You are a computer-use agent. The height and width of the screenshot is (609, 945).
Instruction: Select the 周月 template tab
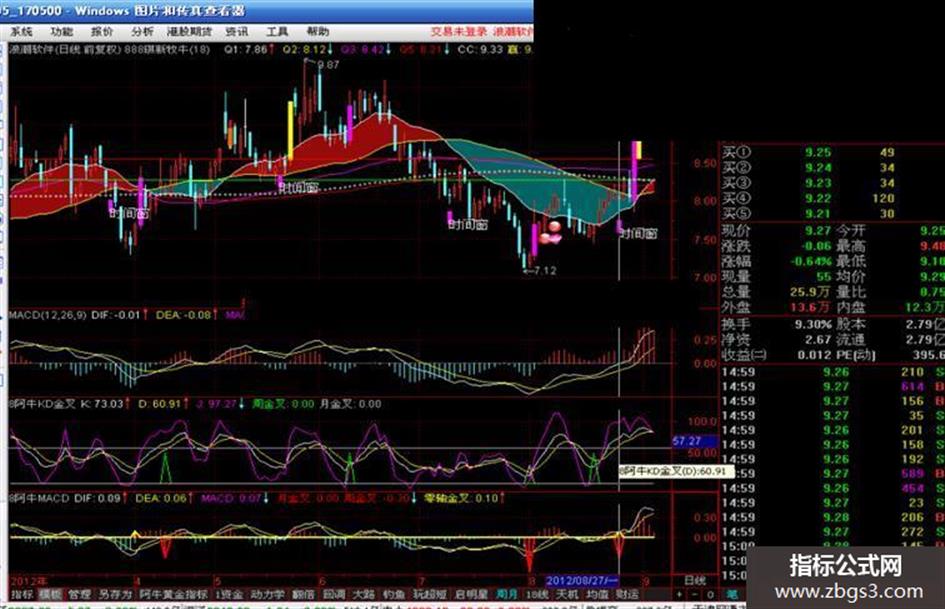pyautogui.click(x=506, y=594)
